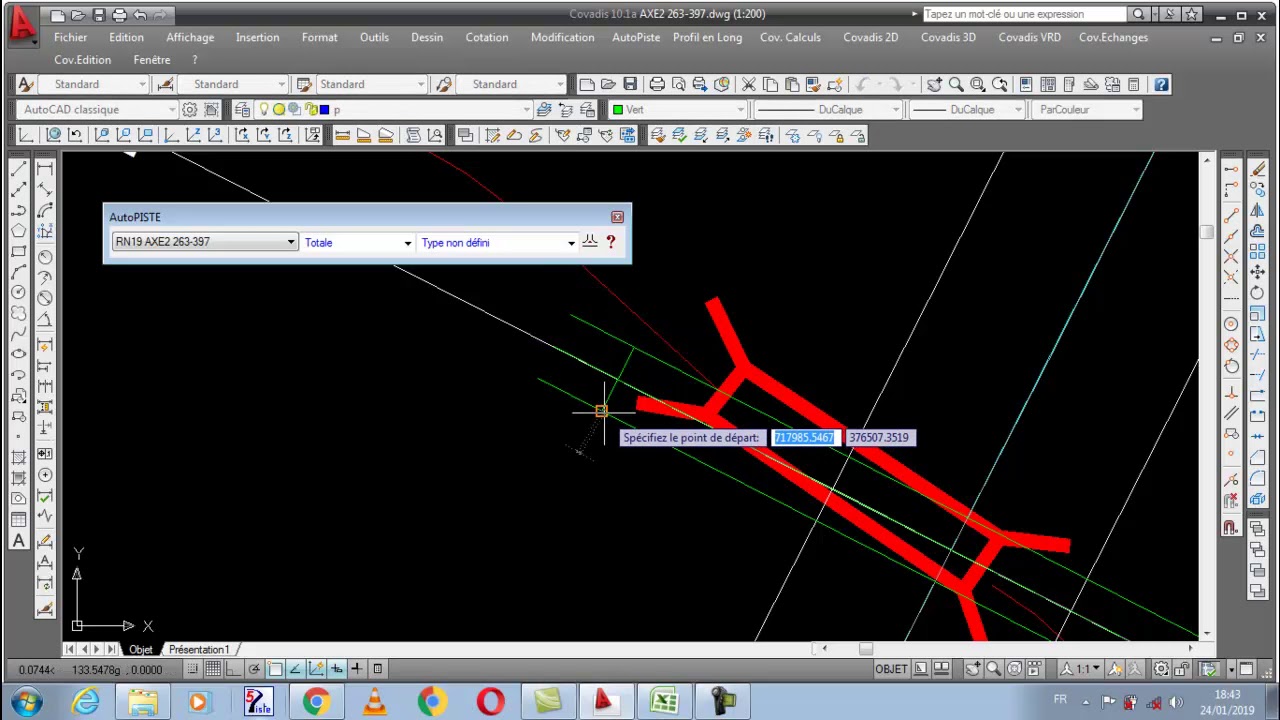
Task: Open AutoCAD help question mark icon
Action: (x=1161, y=84)
